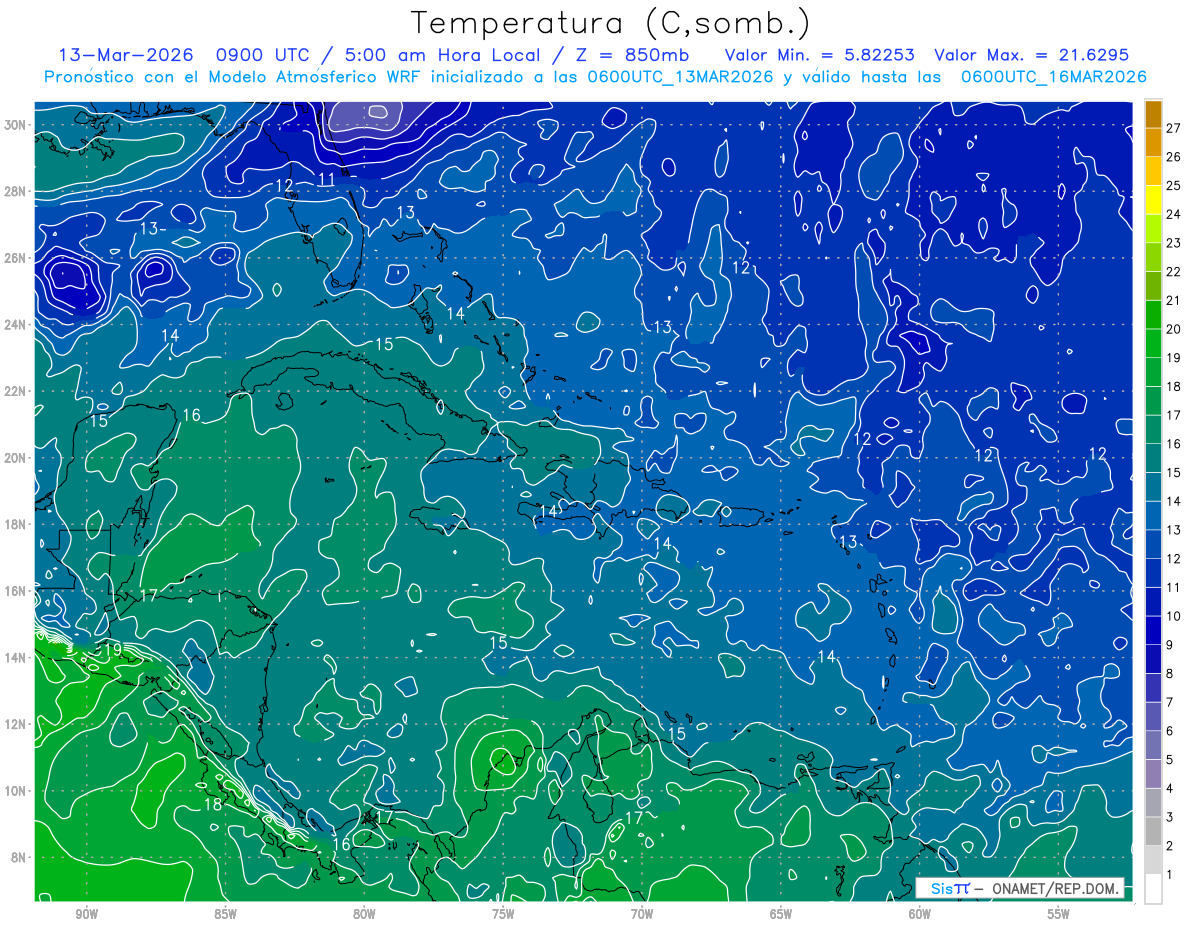
Task: Click color scale label 2
Action: tap(1170, 846)
